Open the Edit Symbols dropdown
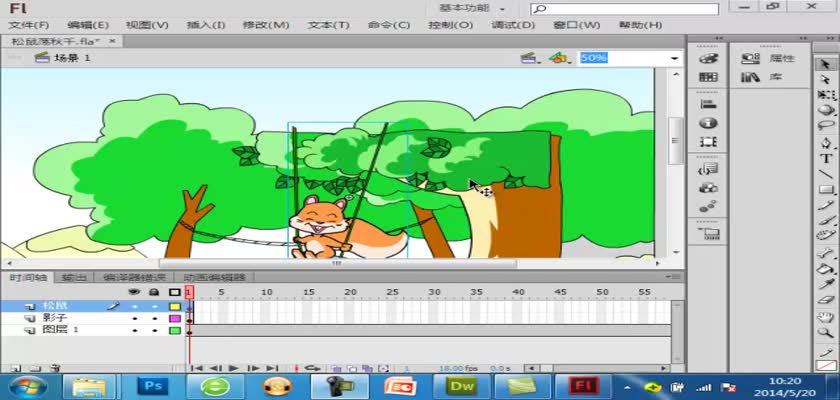Viewport: 840px width, 400px height. [559, 58]
